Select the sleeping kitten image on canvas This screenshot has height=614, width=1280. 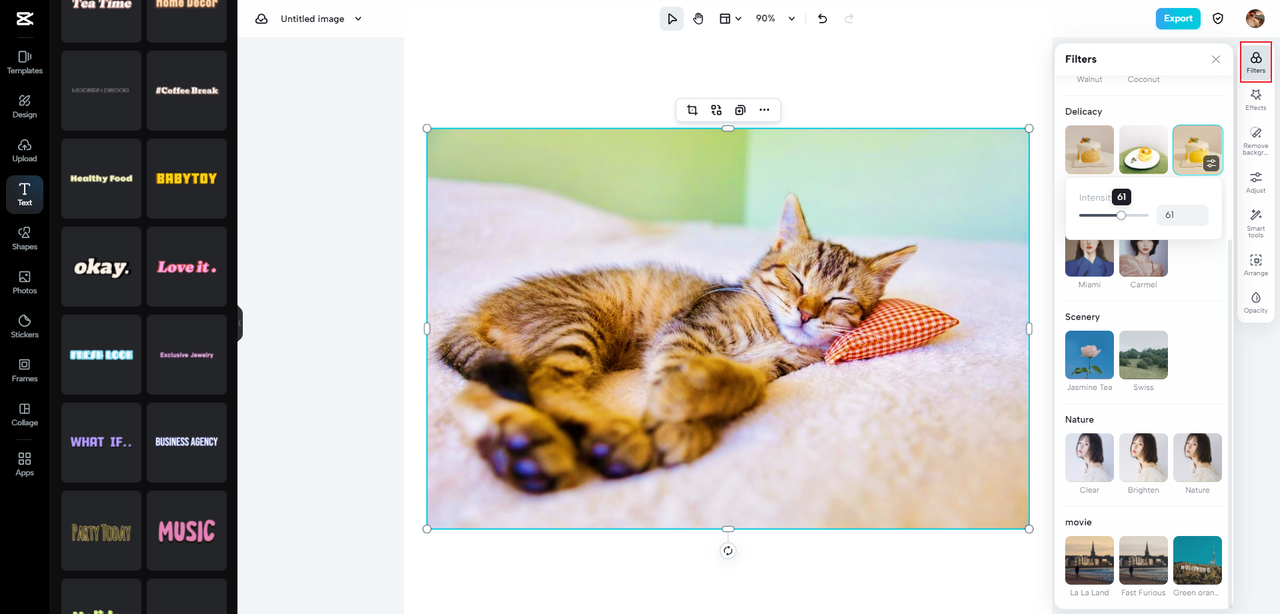coord(728,328)
